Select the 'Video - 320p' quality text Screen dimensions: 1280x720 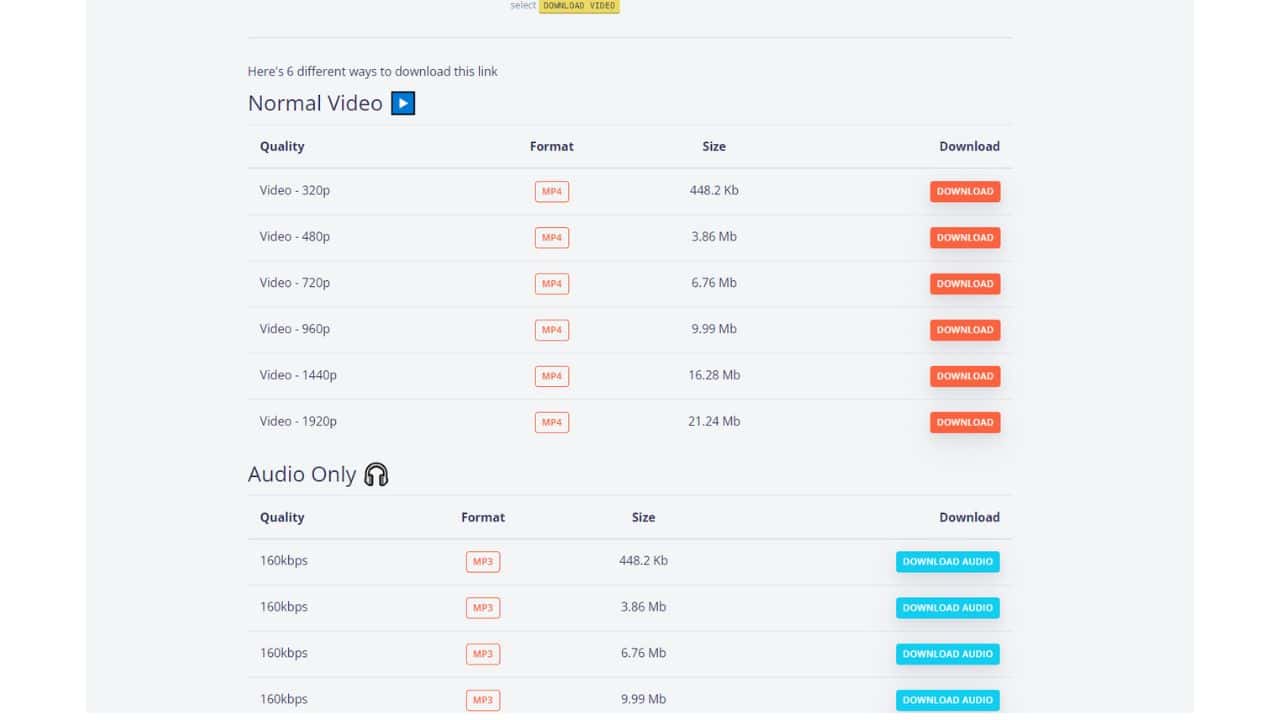coord(295,190)
